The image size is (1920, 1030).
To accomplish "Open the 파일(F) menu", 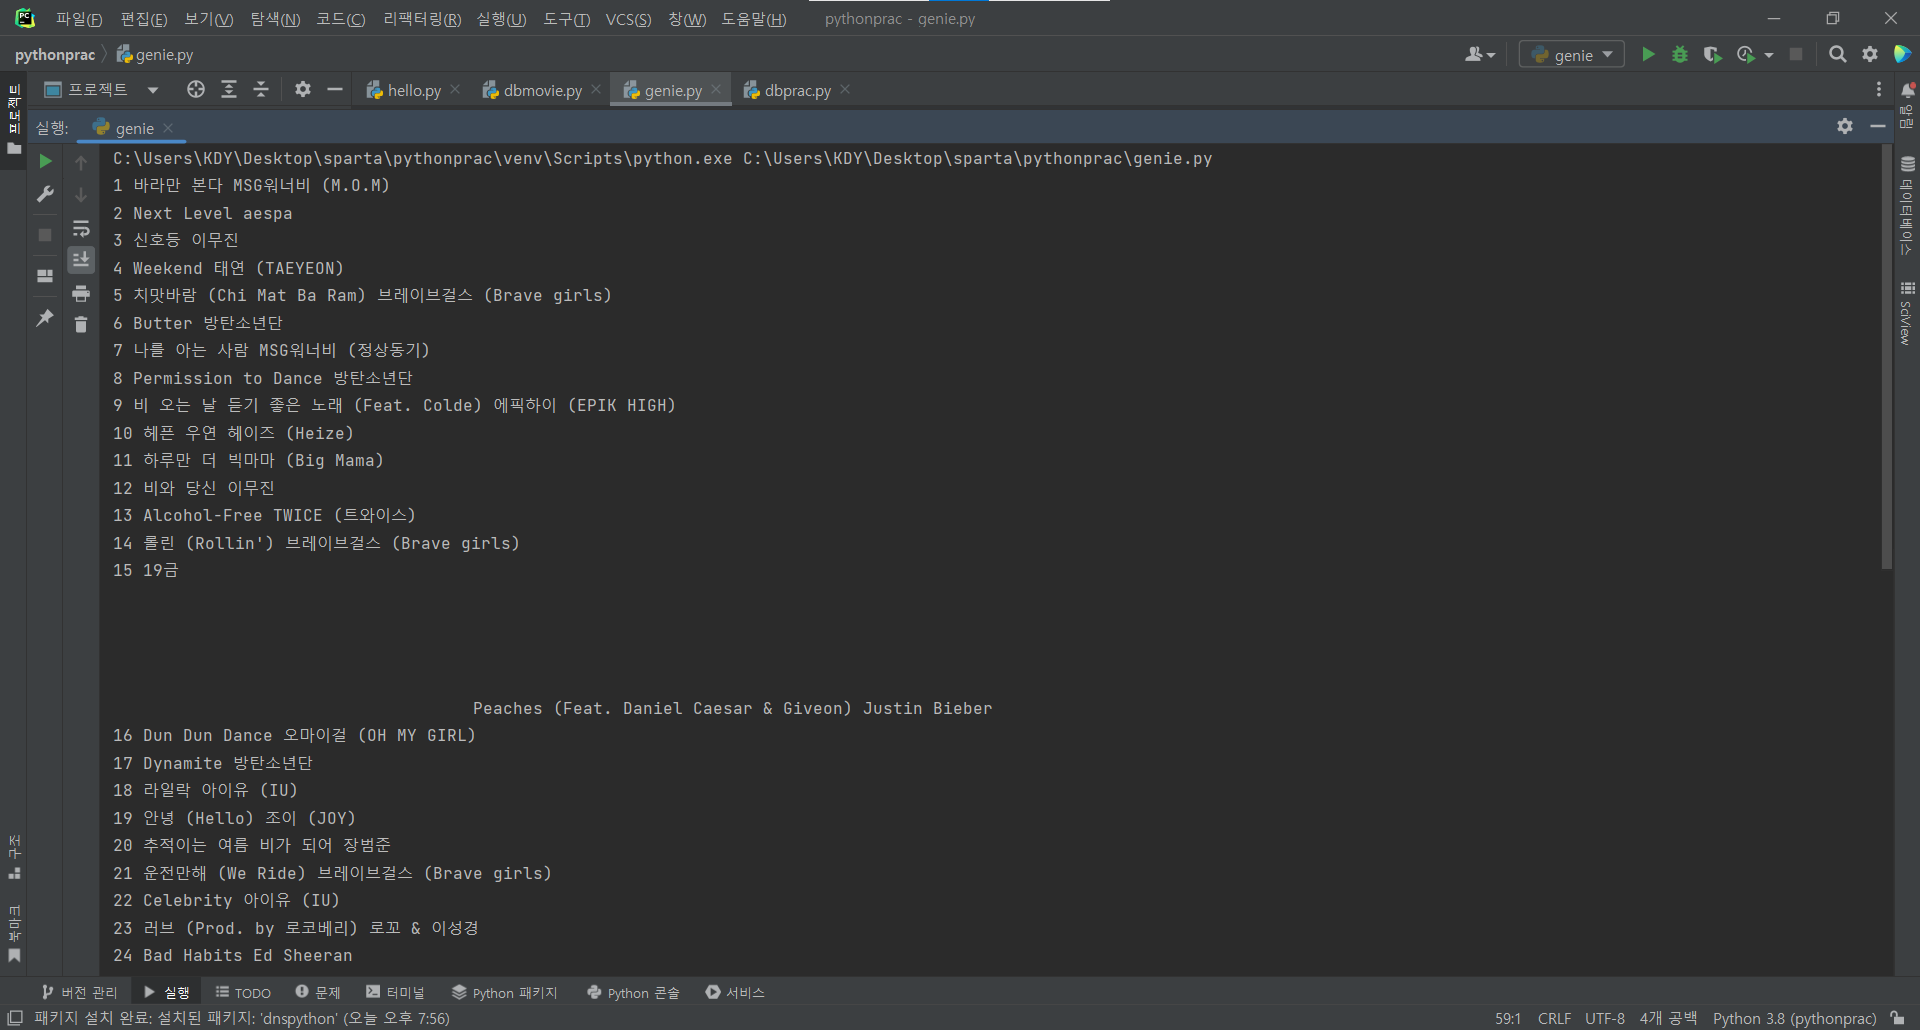I will tap(79, 19).
